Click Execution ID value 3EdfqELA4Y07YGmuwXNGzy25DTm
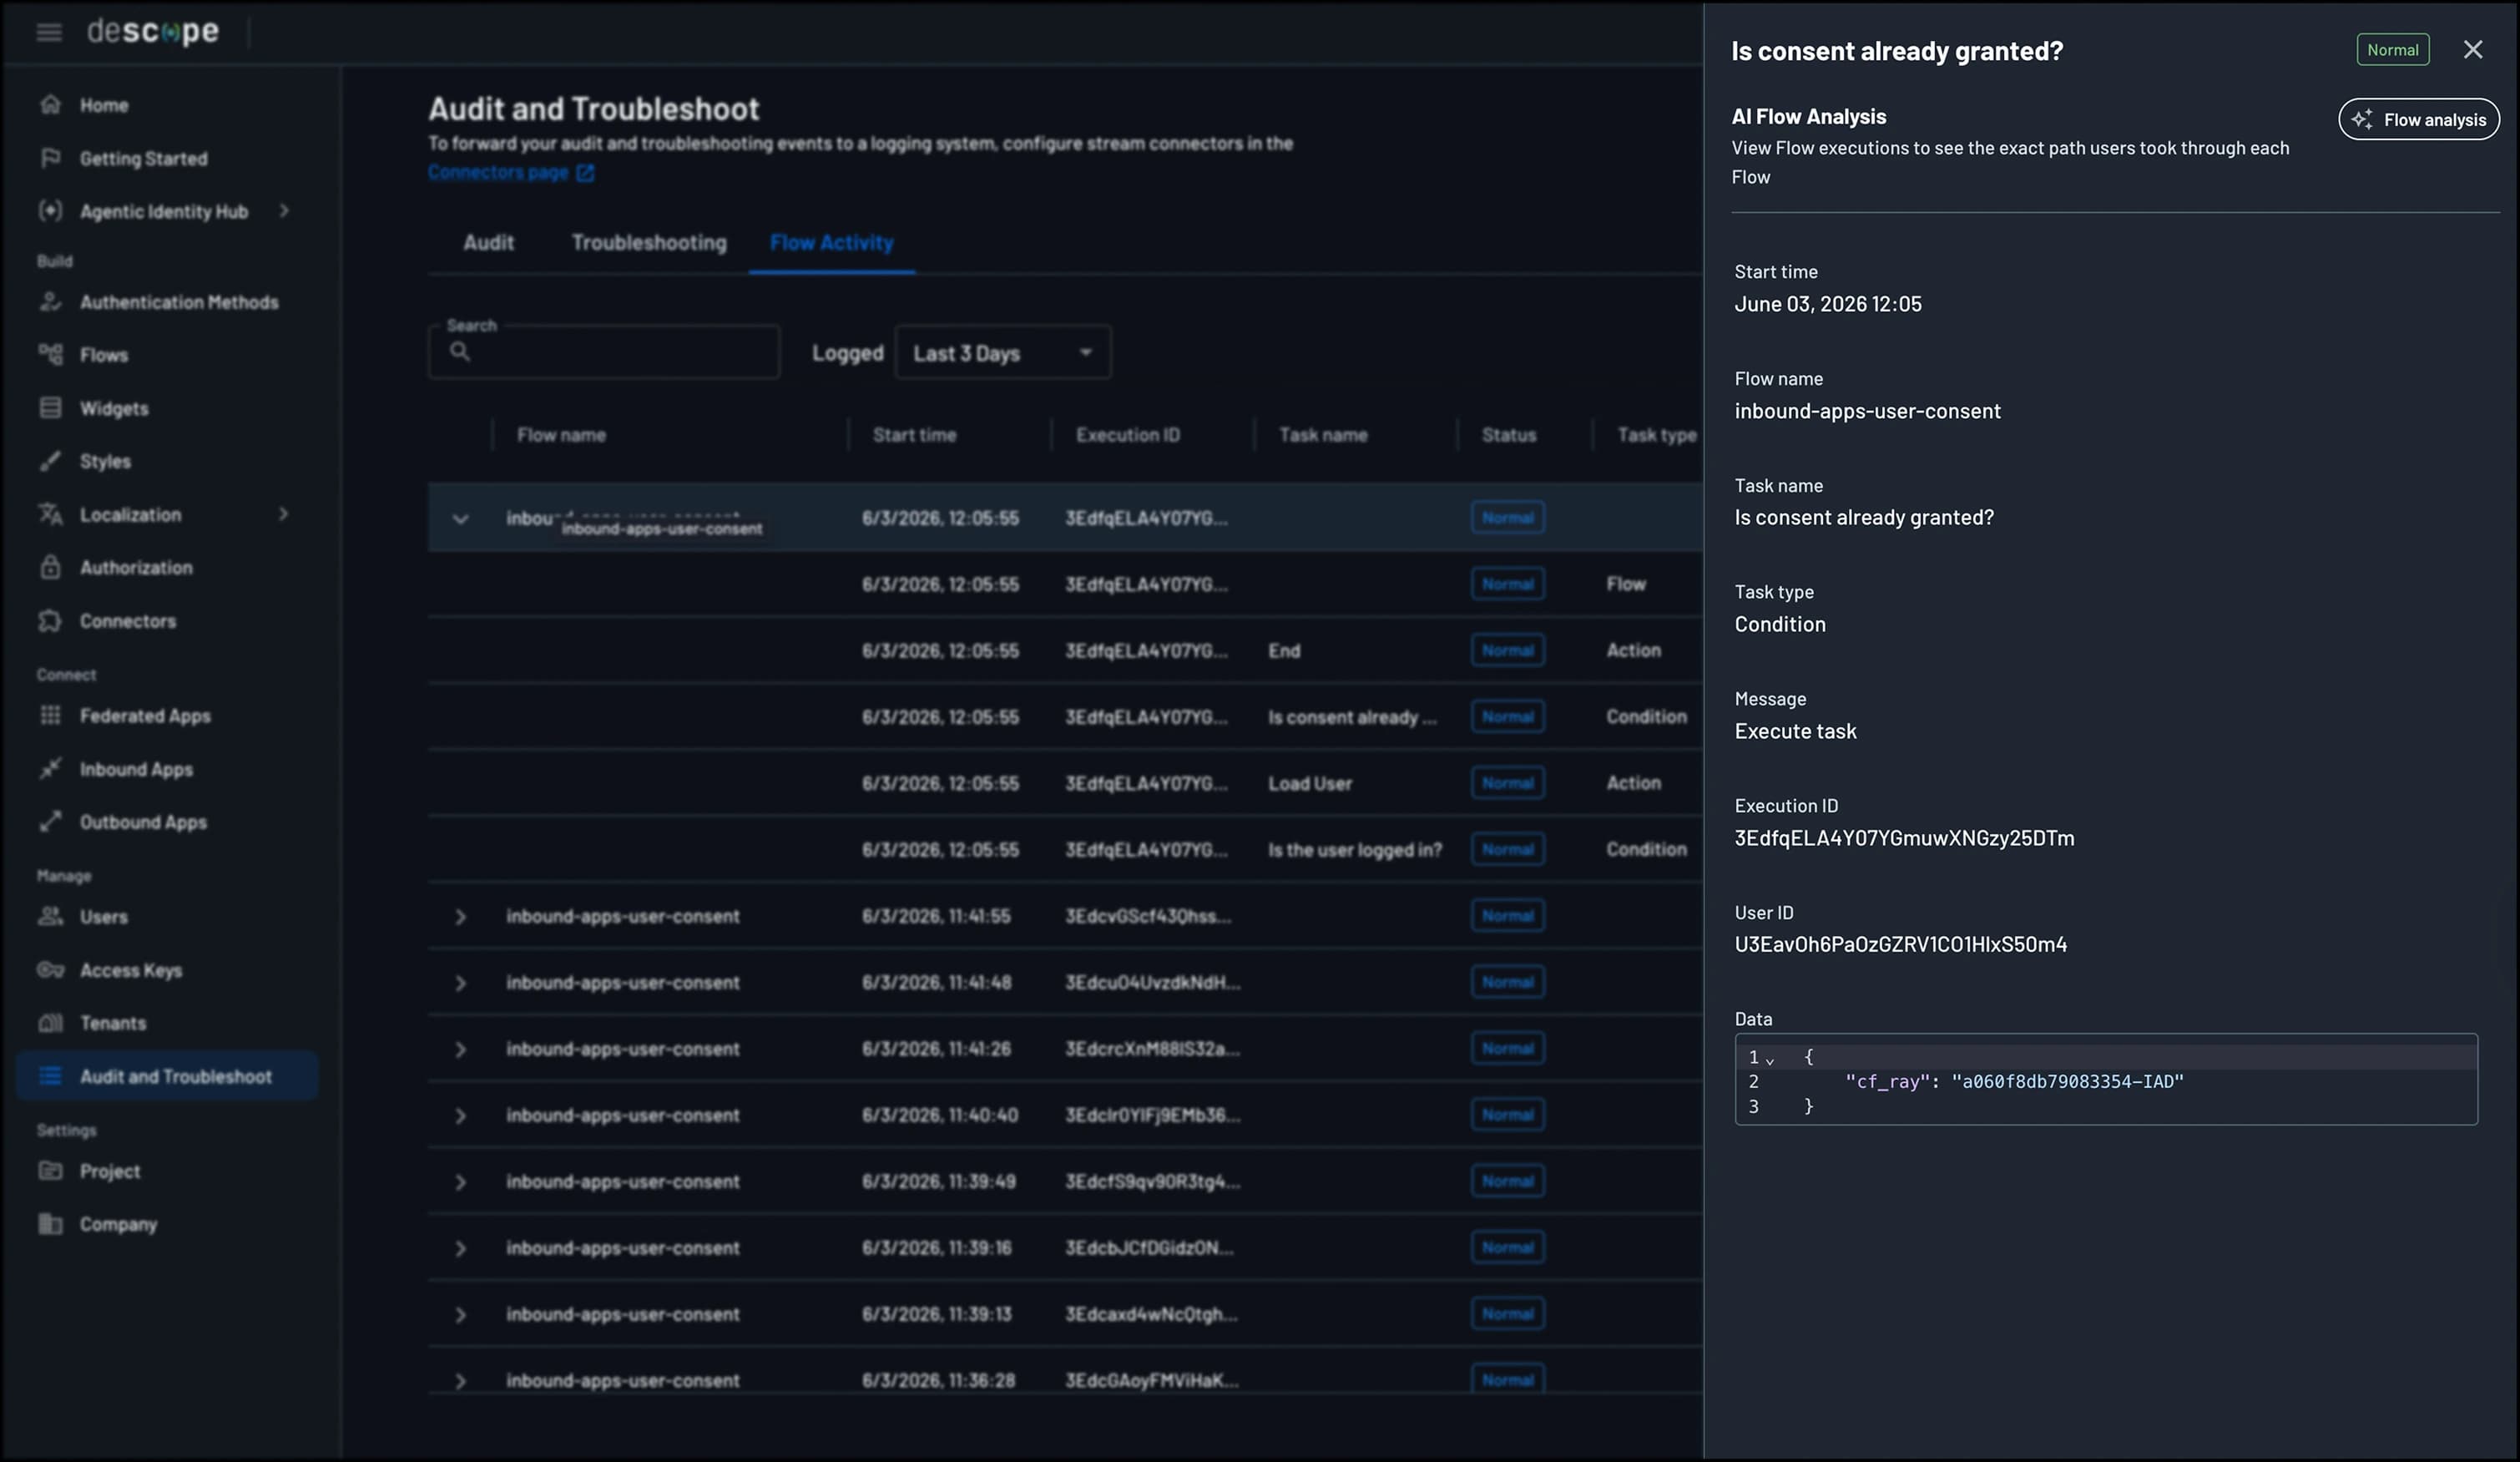 pos(1904,838)
